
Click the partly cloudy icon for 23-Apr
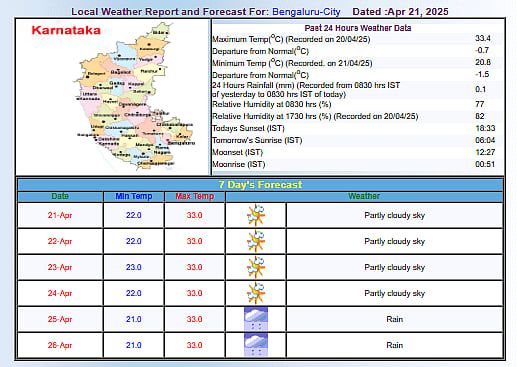256,267
